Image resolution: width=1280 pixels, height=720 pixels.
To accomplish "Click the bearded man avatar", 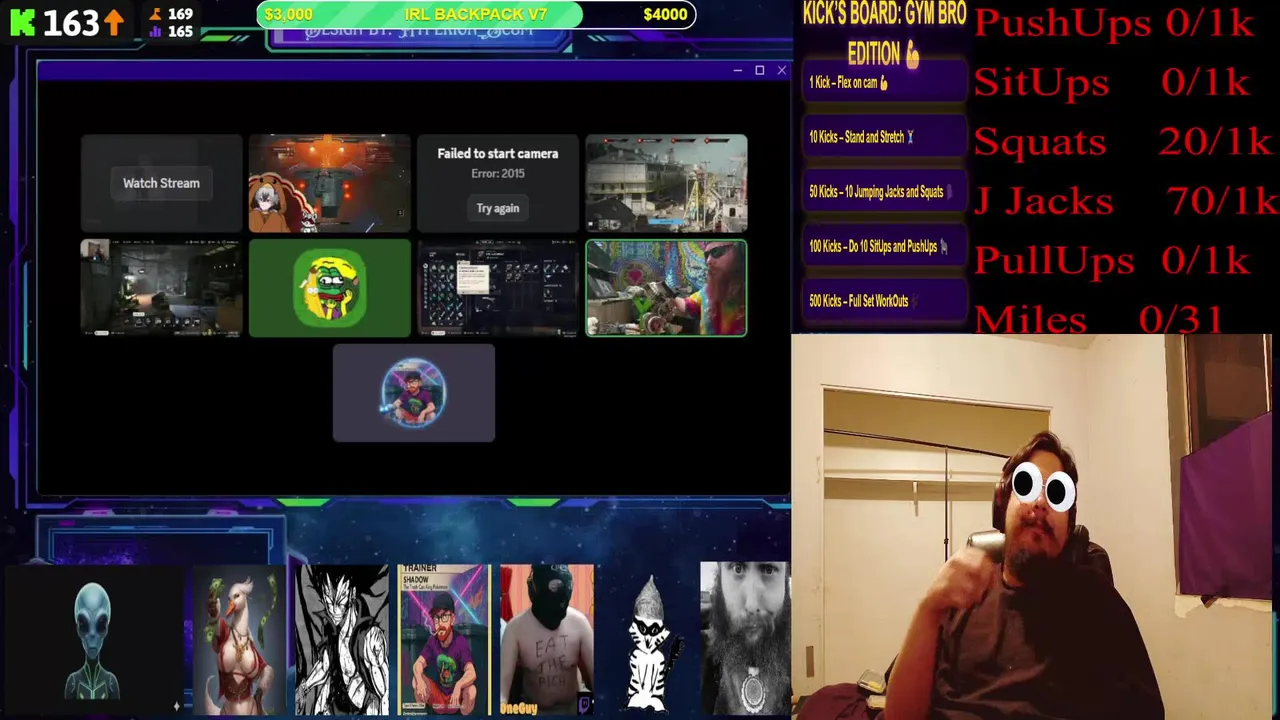I will coord(745,639).
